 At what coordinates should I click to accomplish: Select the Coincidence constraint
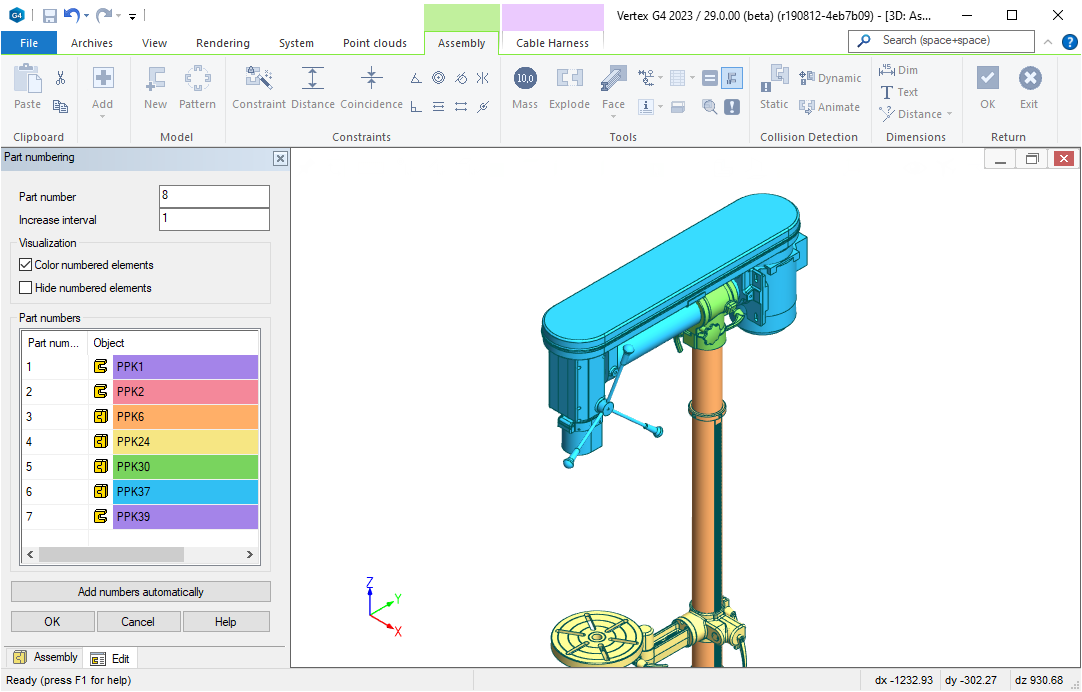pos(371,79)
